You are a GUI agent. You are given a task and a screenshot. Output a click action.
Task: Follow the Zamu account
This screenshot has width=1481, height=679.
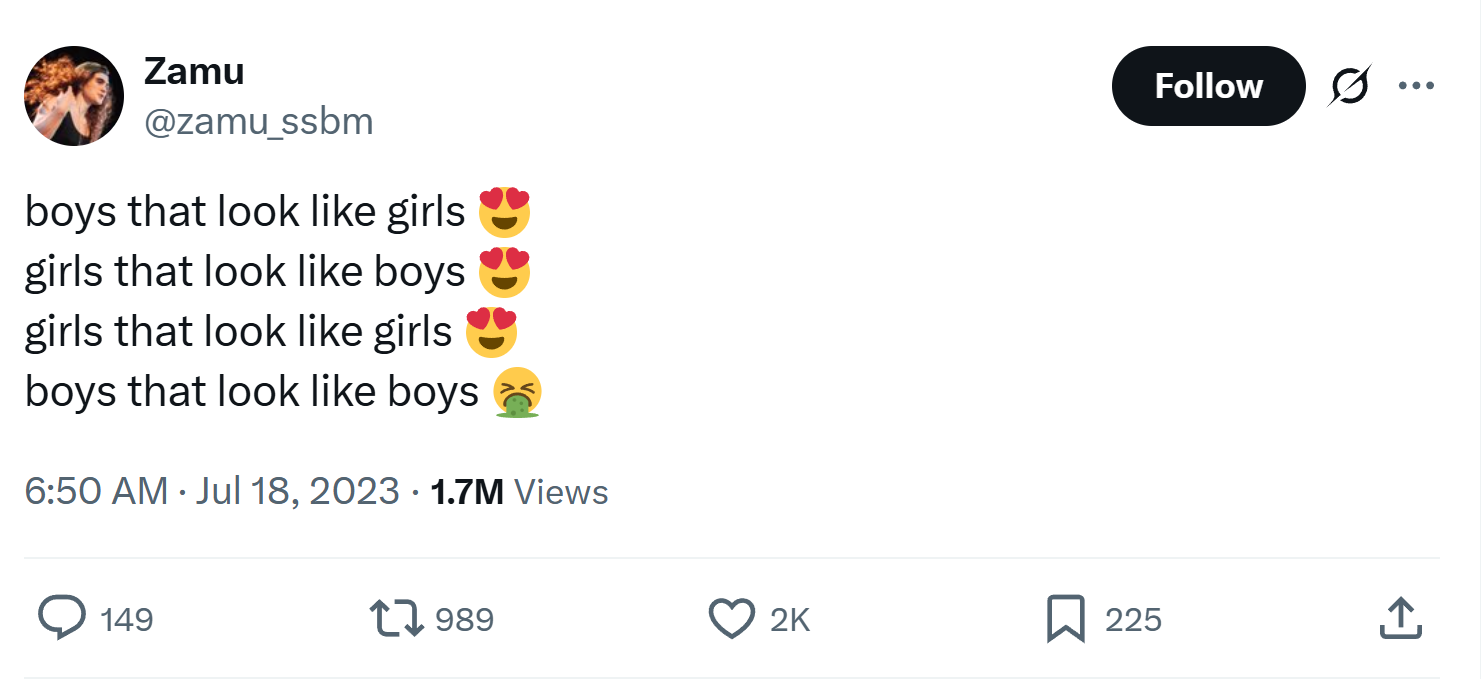1208,86
